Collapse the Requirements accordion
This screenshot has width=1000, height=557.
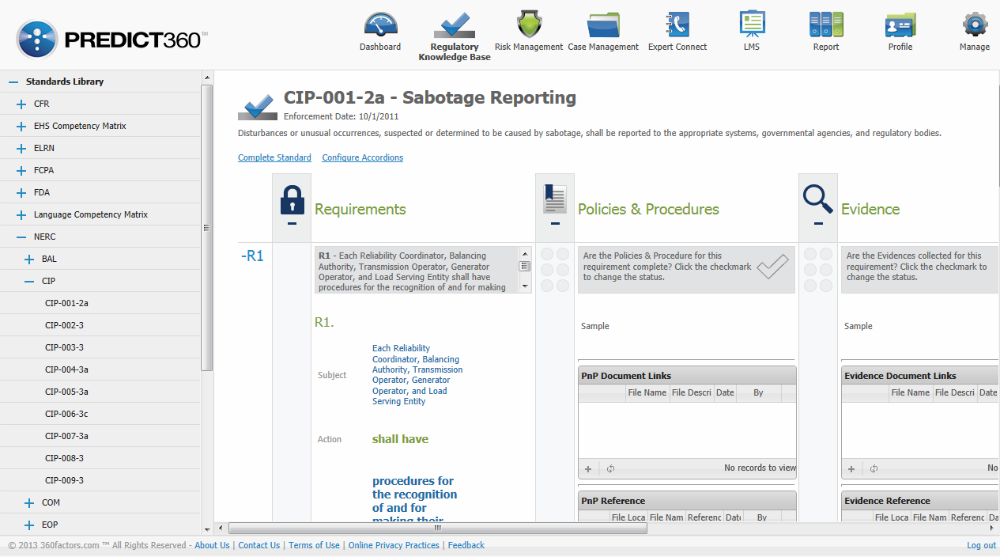tap(291, 224)
